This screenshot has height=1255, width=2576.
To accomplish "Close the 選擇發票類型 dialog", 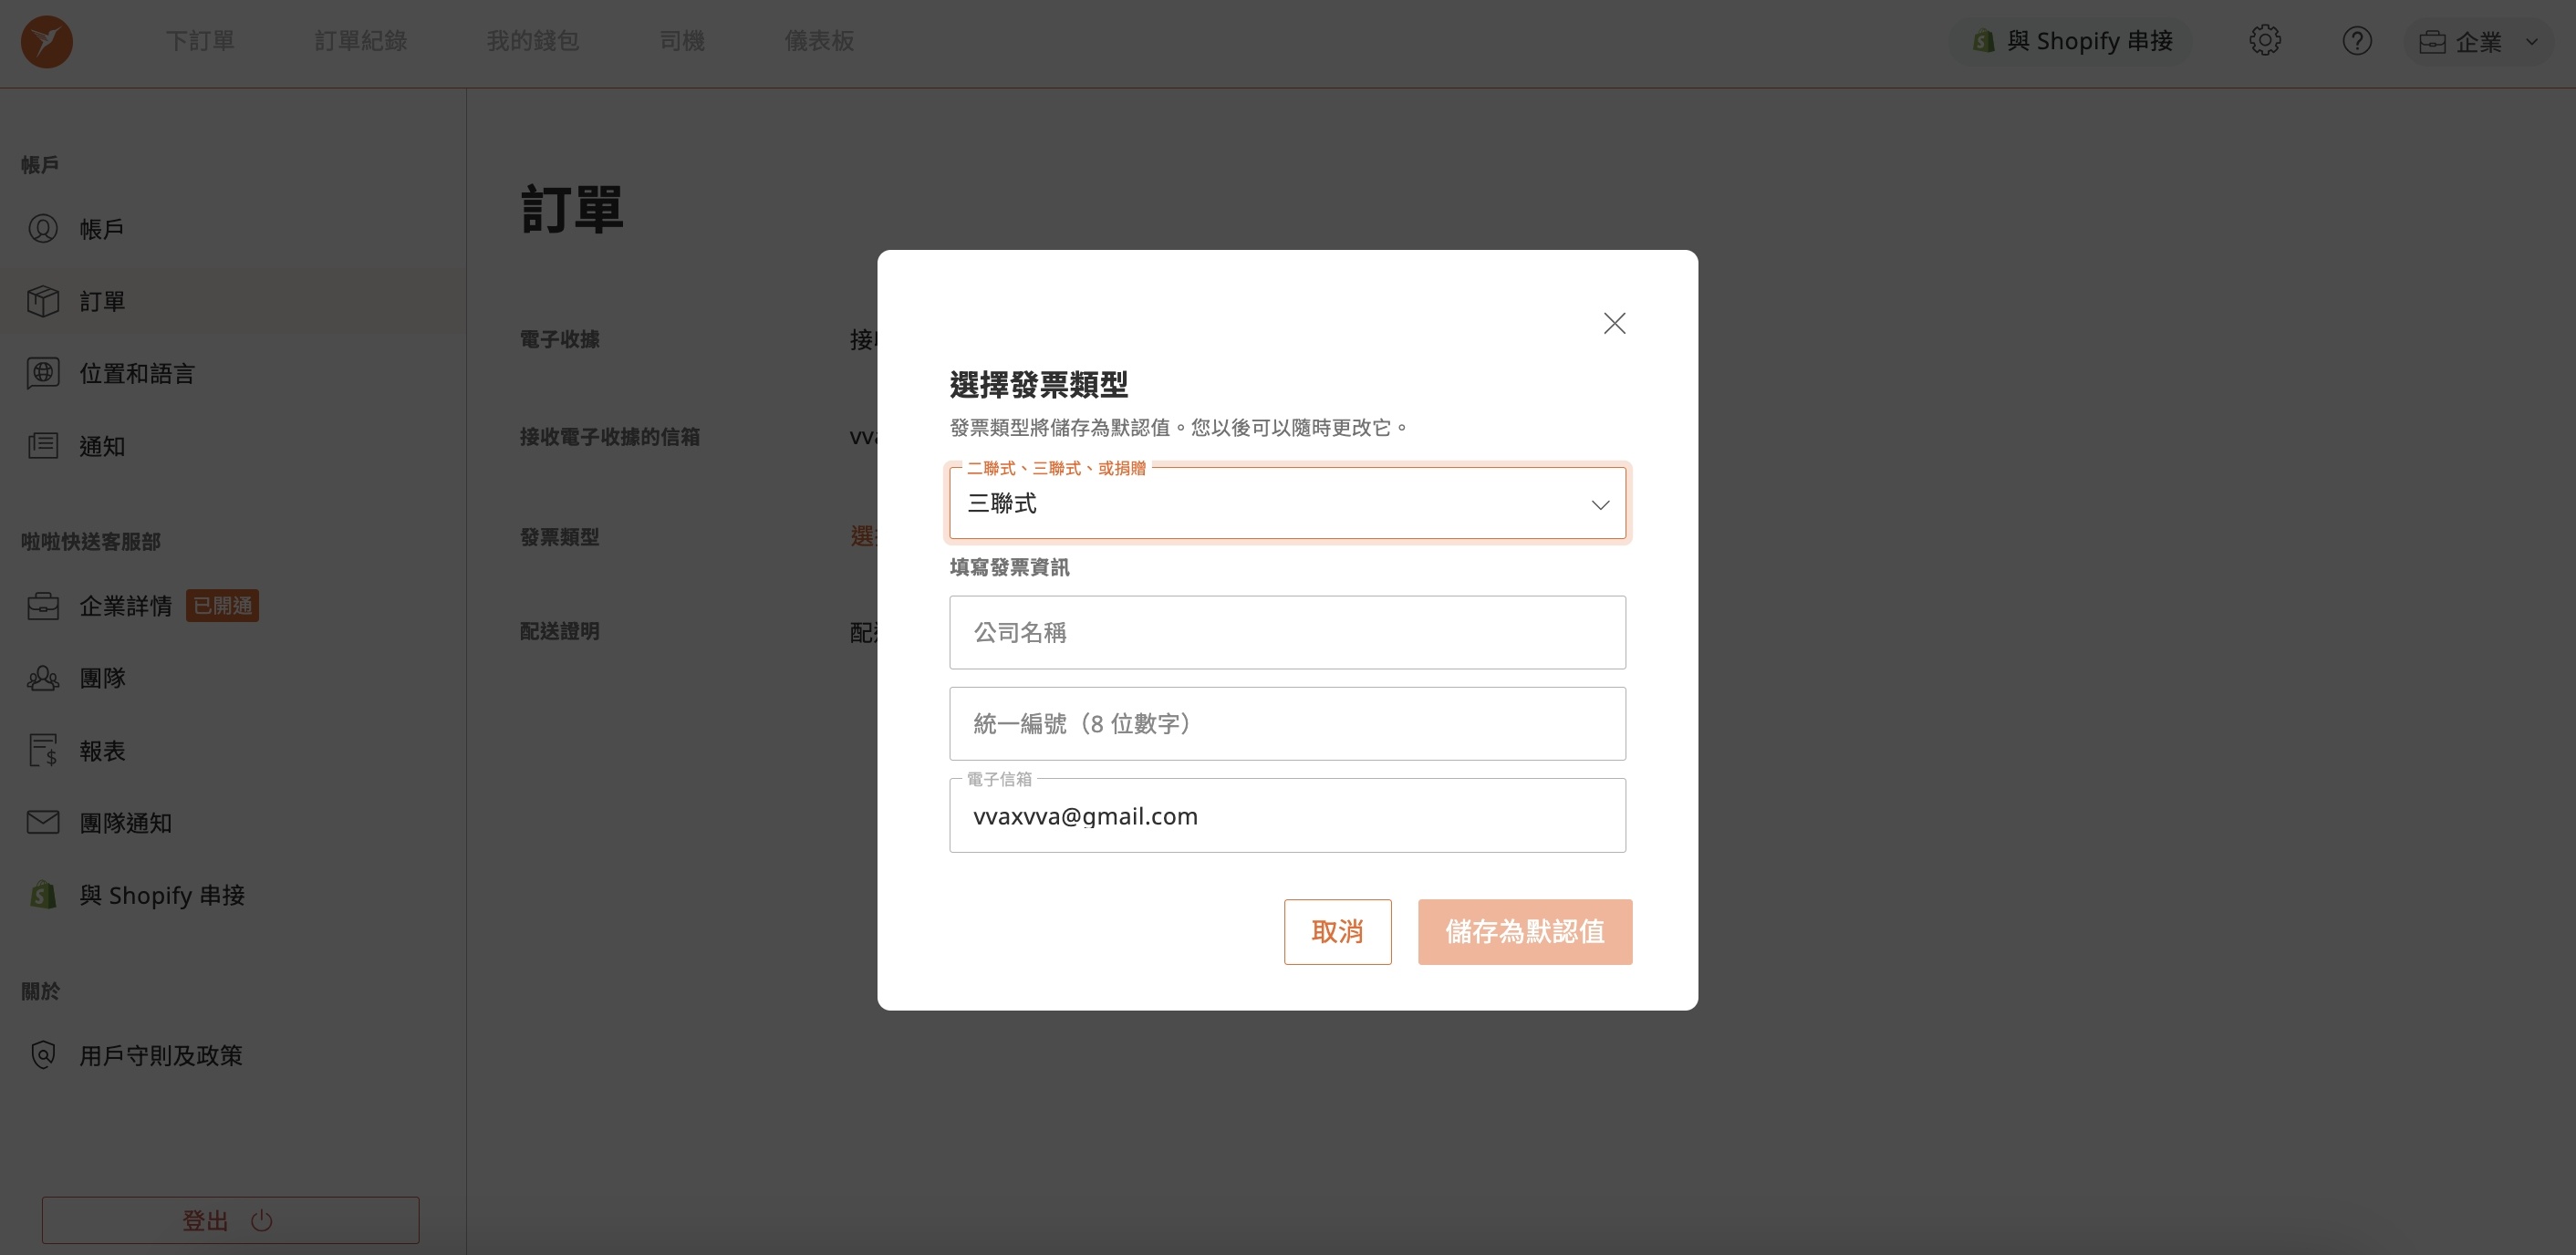I will click(x=1614, y=323).
